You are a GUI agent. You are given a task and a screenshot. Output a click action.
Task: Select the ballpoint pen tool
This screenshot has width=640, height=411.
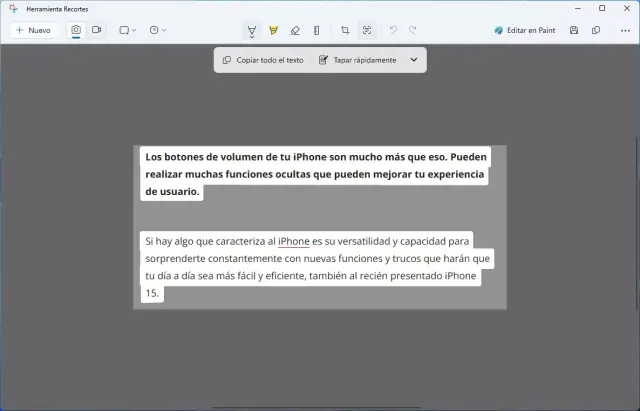tap(250, 30)
